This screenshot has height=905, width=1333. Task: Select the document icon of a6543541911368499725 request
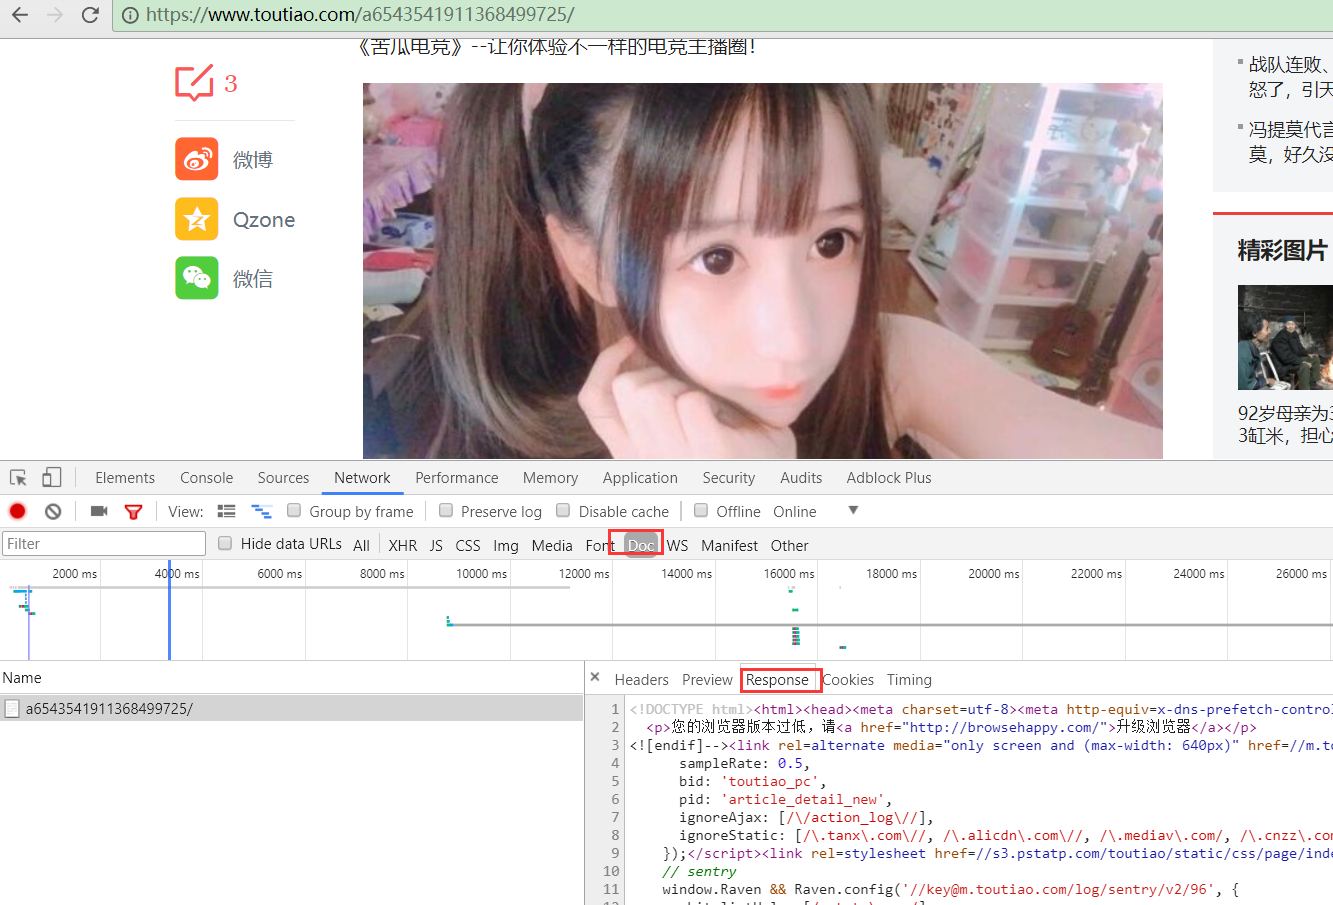click(12, 708)
